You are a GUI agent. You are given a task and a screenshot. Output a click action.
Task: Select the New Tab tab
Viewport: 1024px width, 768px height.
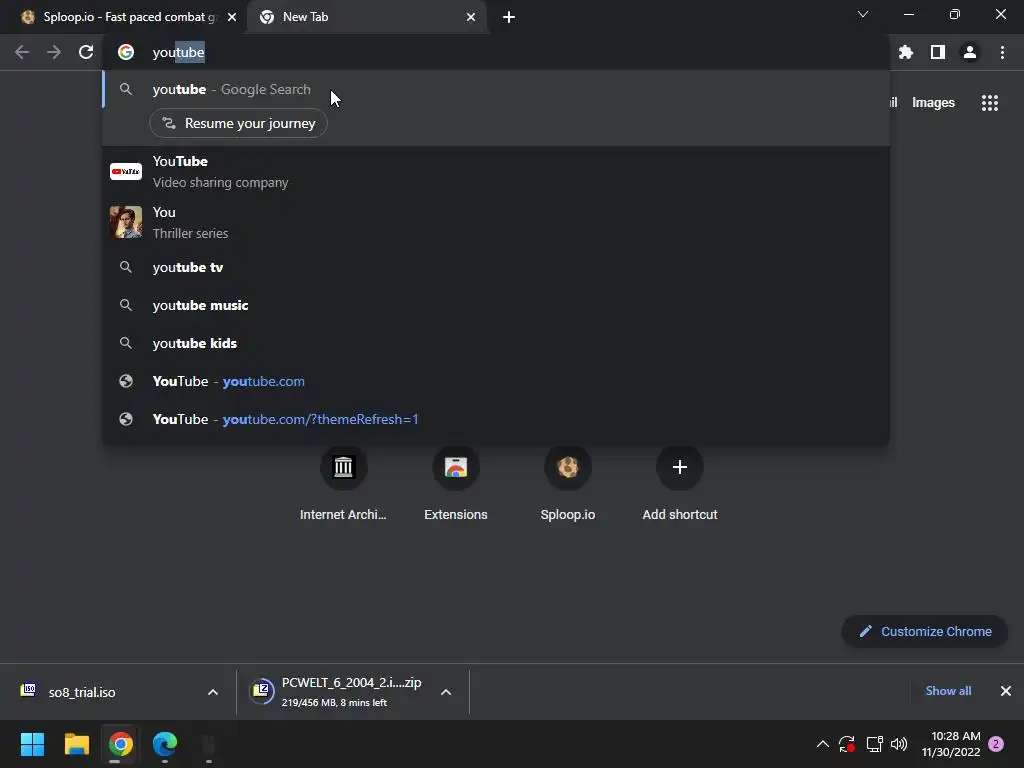366,17
